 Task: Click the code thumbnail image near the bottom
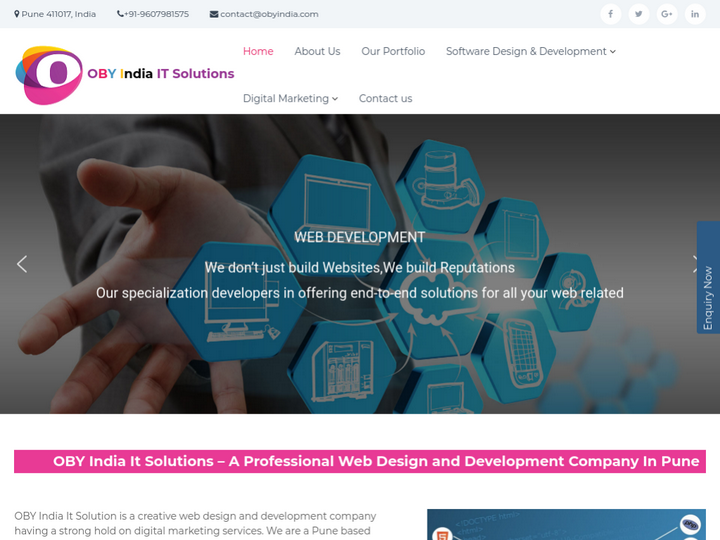pos(566,524)
